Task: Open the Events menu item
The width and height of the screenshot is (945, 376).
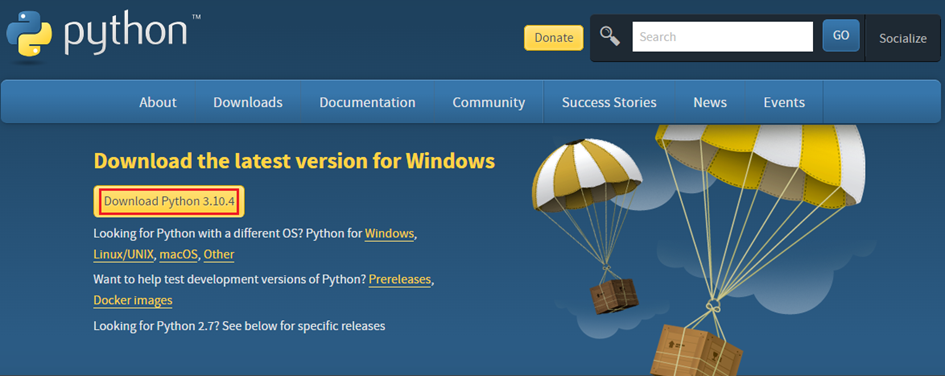Action: (784, 102)
